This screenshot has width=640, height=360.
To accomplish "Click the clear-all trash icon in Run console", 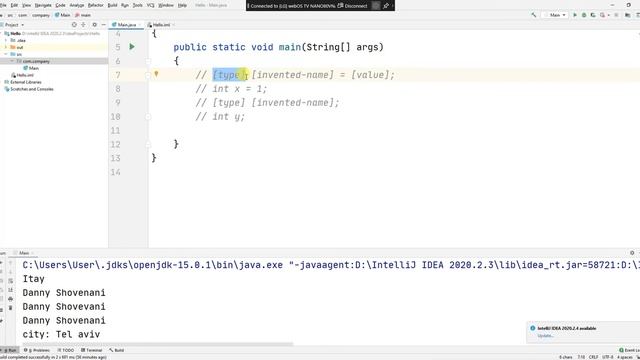I will coord(11,308).
